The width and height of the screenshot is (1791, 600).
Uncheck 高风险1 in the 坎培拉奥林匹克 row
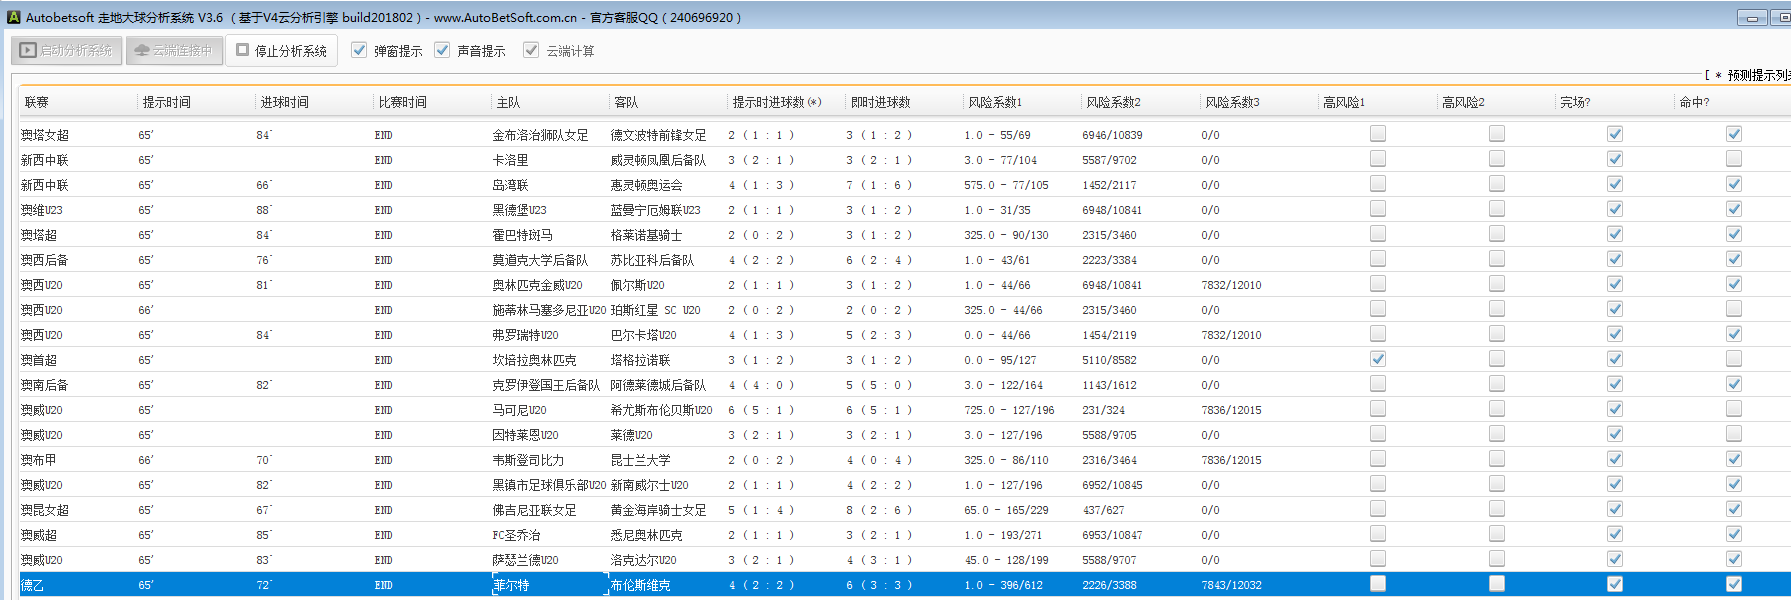tap(1378, 359)
